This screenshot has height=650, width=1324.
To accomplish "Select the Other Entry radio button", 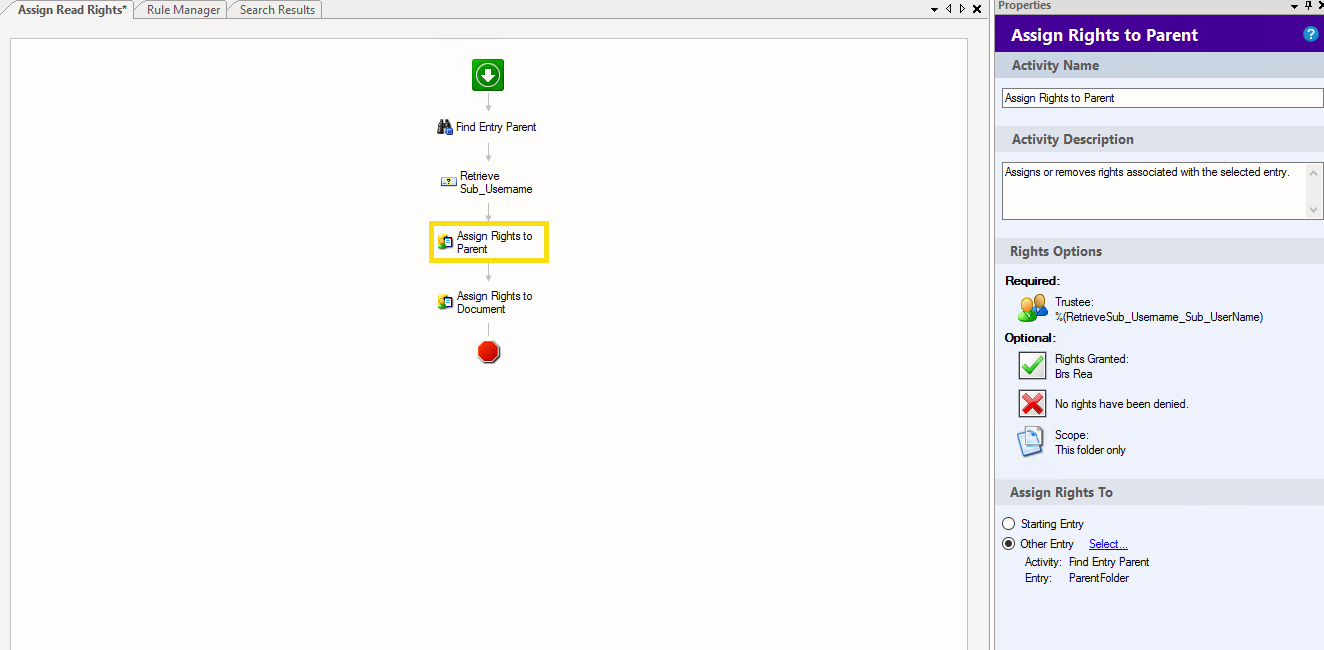I will (1008, 544).
